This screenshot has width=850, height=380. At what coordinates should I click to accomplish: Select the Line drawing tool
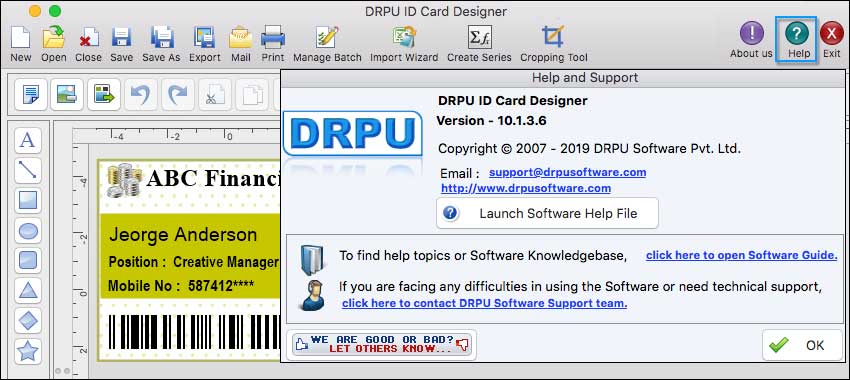(28, 171)
